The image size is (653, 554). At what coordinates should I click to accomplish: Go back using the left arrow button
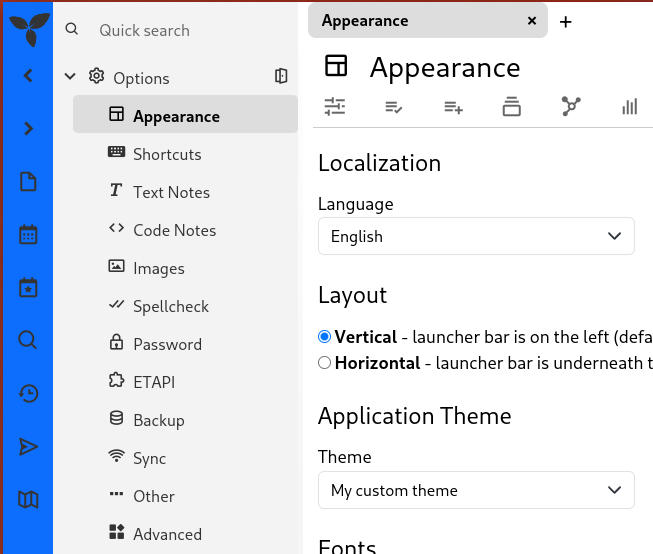click(28, 75)
